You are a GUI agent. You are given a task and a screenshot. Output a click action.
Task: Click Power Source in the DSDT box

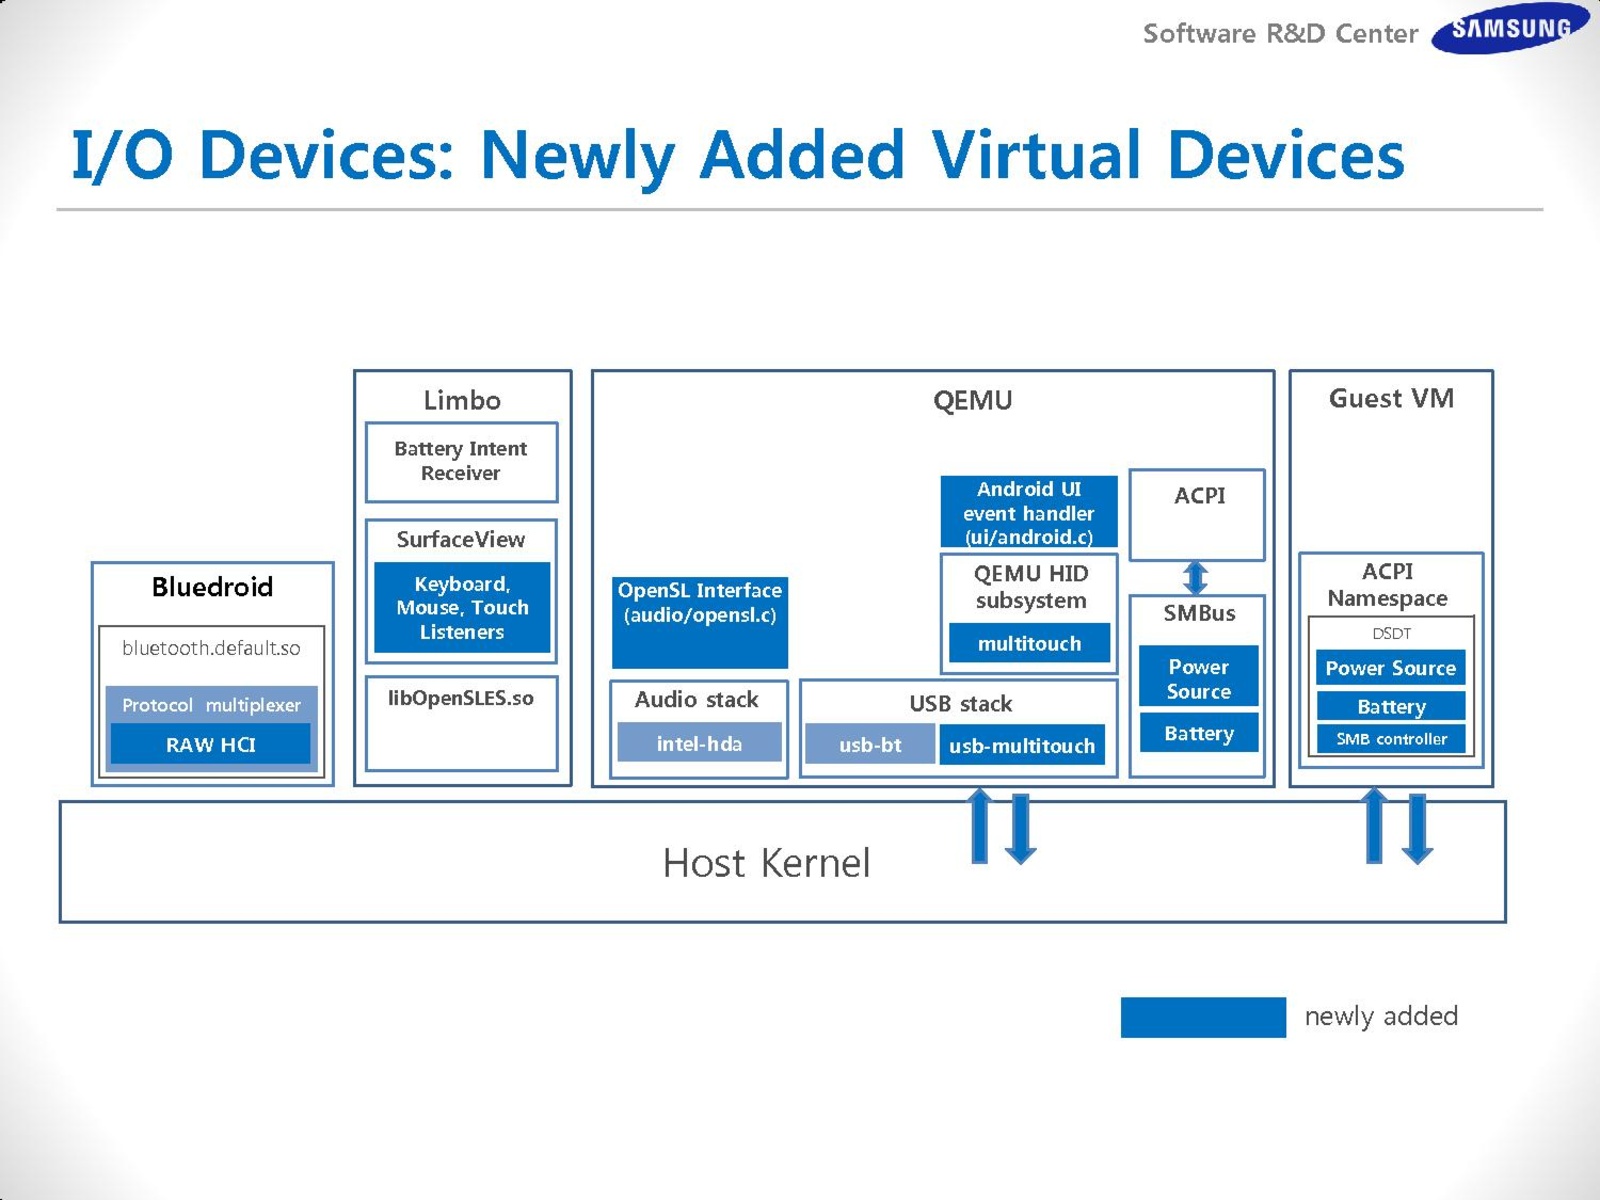pos(1390,668)
